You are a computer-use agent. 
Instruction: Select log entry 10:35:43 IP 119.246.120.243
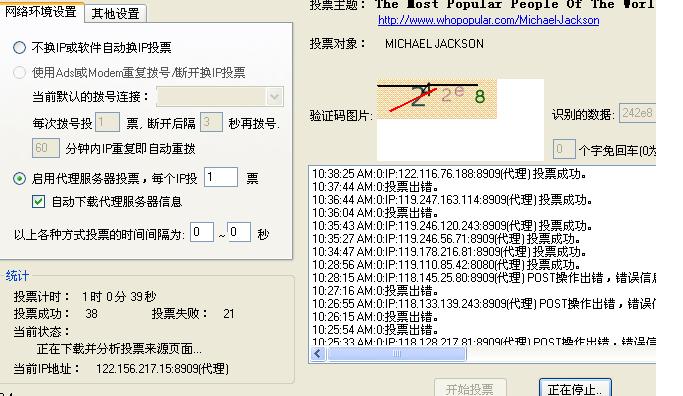coord(452,226)
